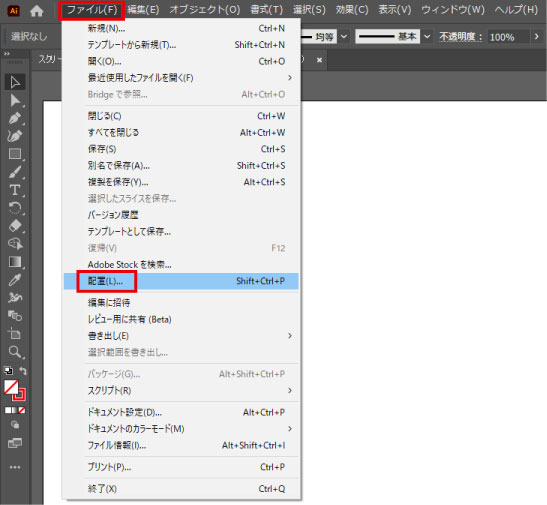Expand 書き出し submenu arrow
The width and height of the screenshot is (547, 505).
[290, 336]
